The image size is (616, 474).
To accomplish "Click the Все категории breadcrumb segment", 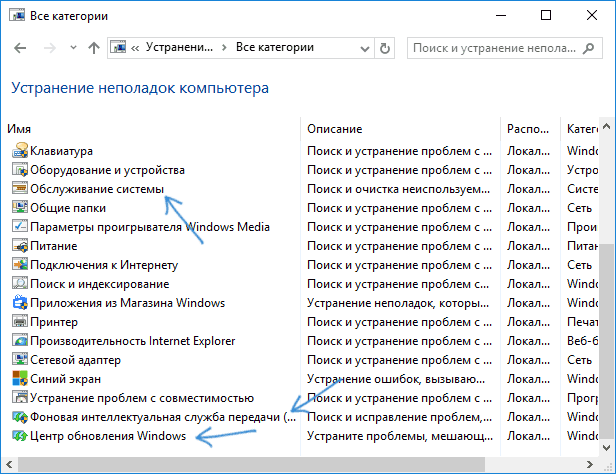I will [275, 47].
